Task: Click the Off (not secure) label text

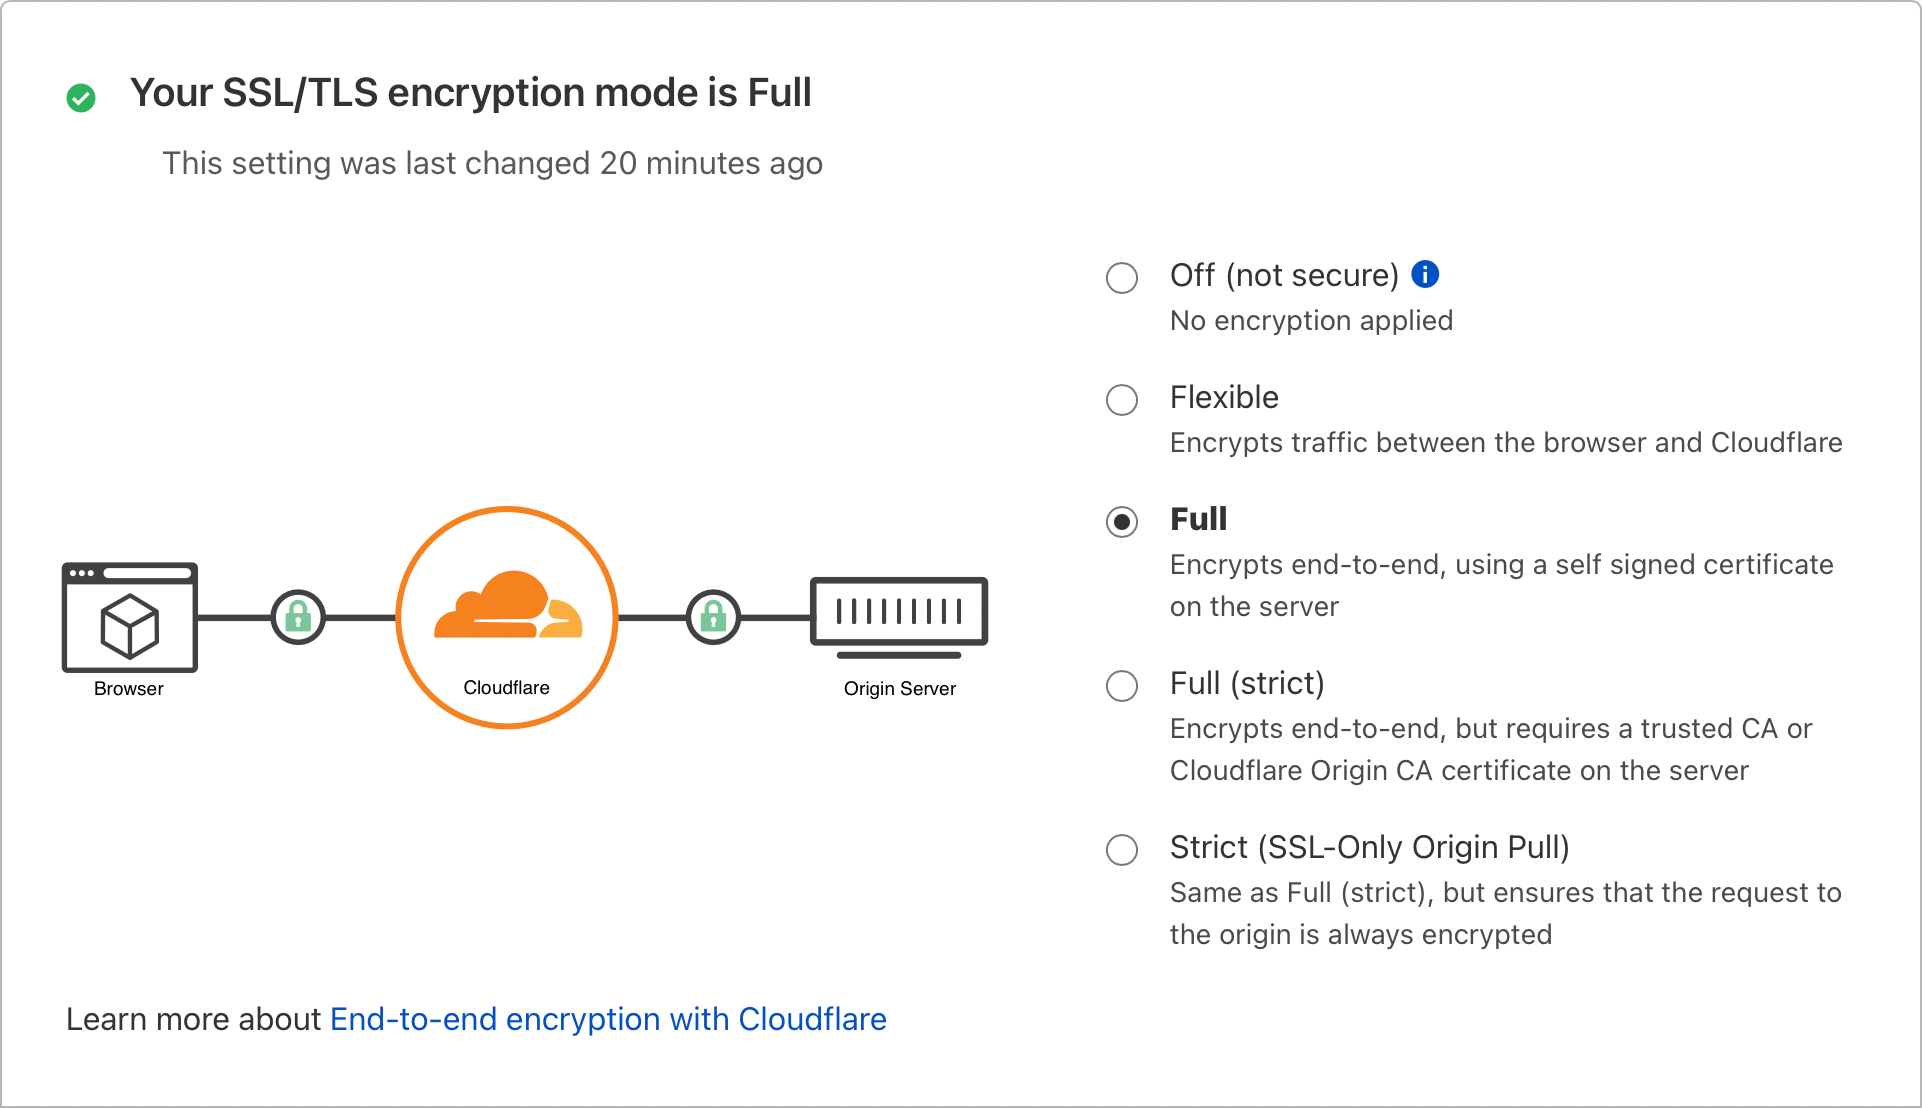Action: coord(1283,275)
